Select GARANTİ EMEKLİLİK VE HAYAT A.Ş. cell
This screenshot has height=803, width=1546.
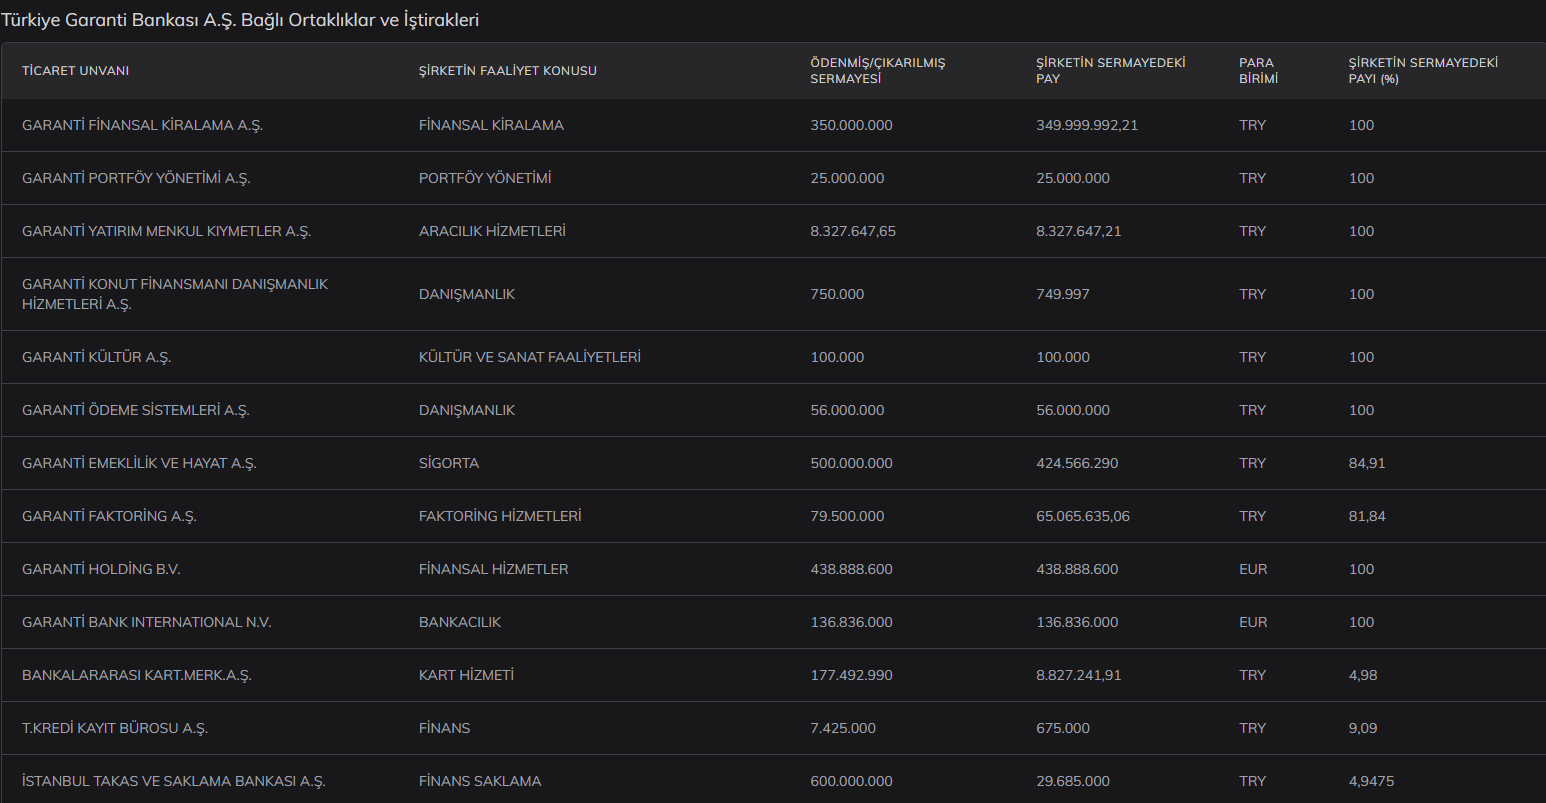pyautogui.click(x=139, y=463)
